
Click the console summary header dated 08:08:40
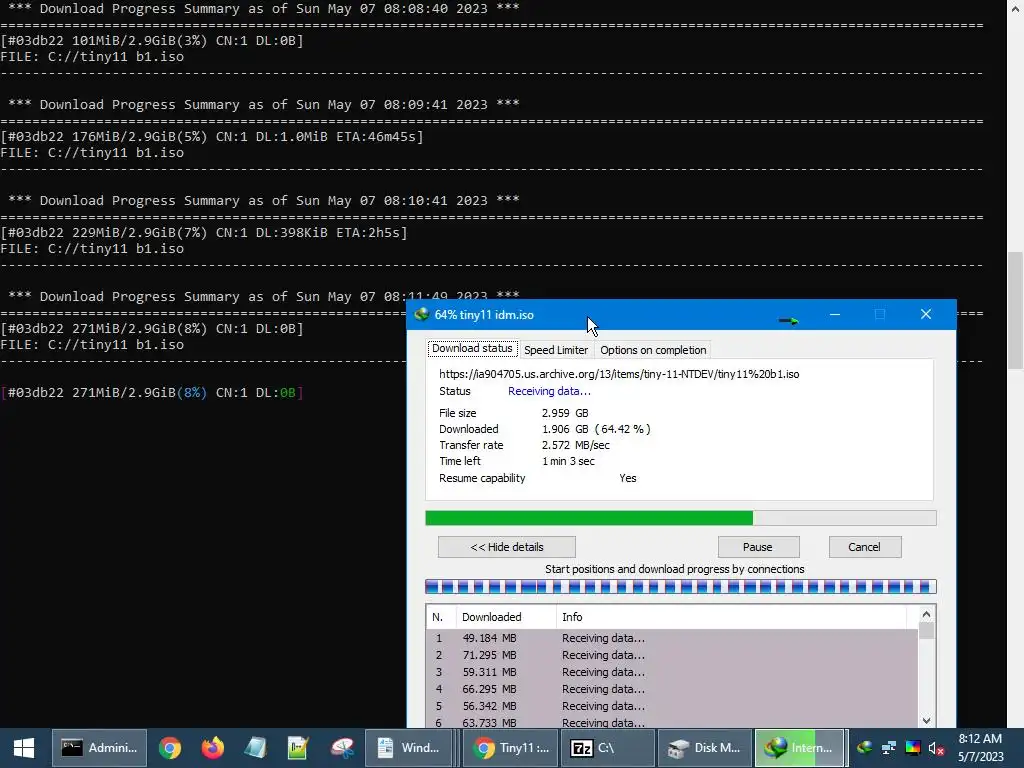click(x=264, y=8)
